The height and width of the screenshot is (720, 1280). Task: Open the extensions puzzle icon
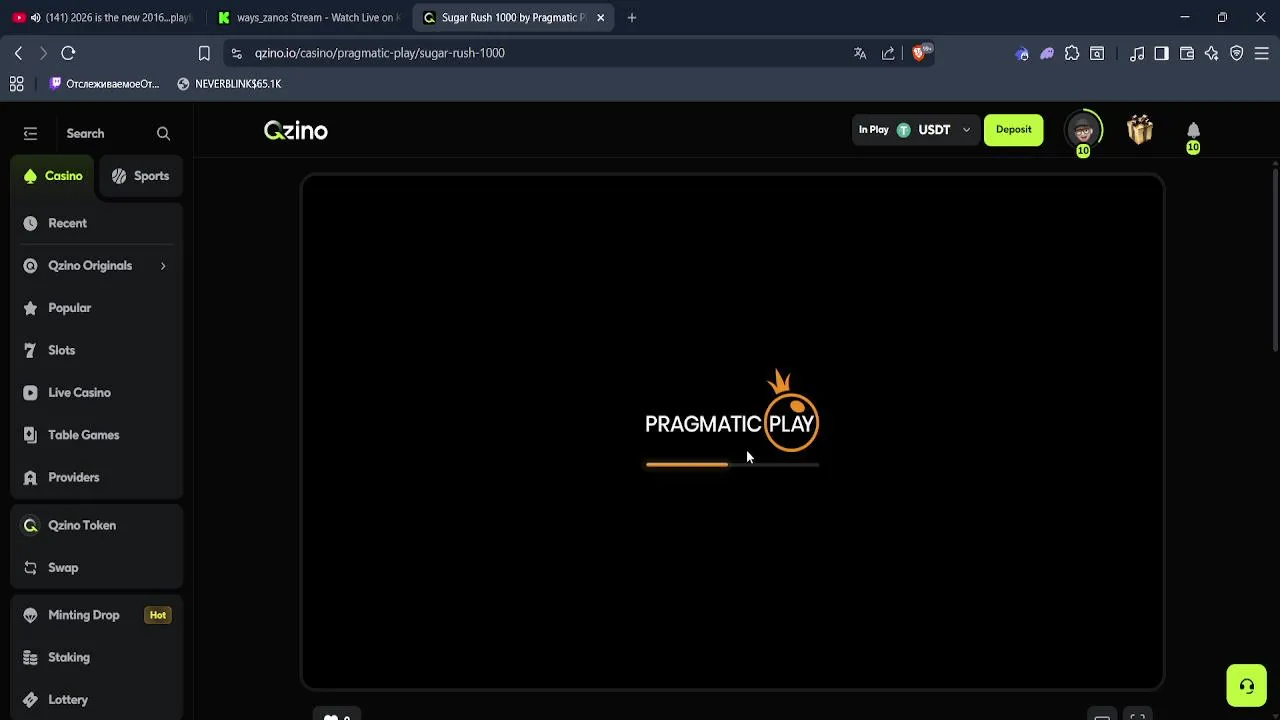(1072, 53)
